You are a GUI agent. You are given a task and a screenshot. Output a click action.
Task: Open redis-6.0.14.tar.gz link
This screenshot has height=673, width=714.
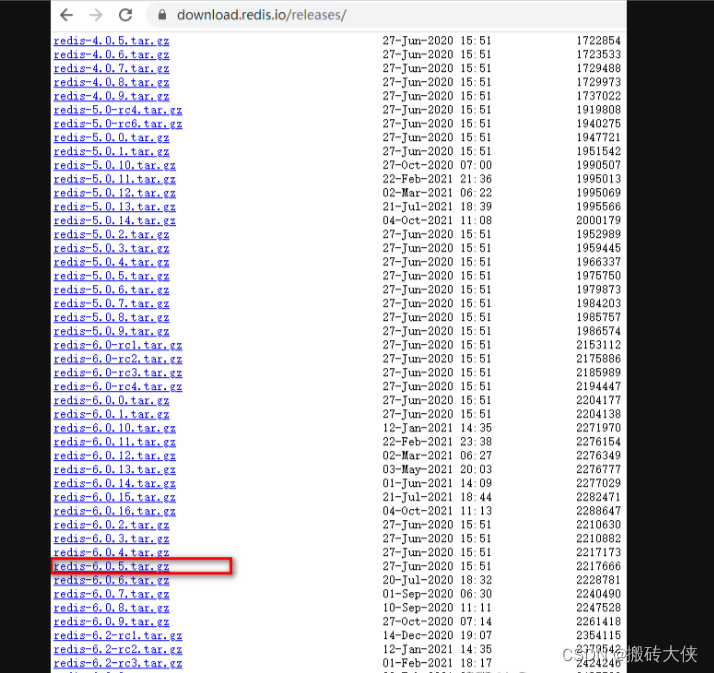coord(115,484)
